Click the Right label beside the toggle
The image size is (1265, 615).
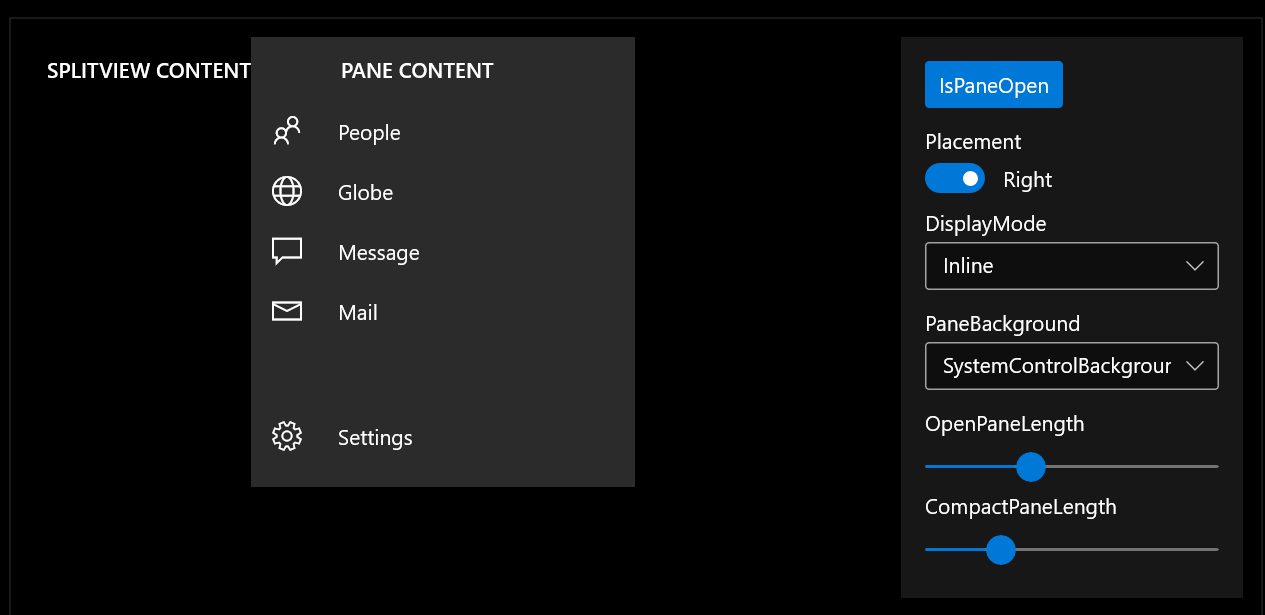1028,180
